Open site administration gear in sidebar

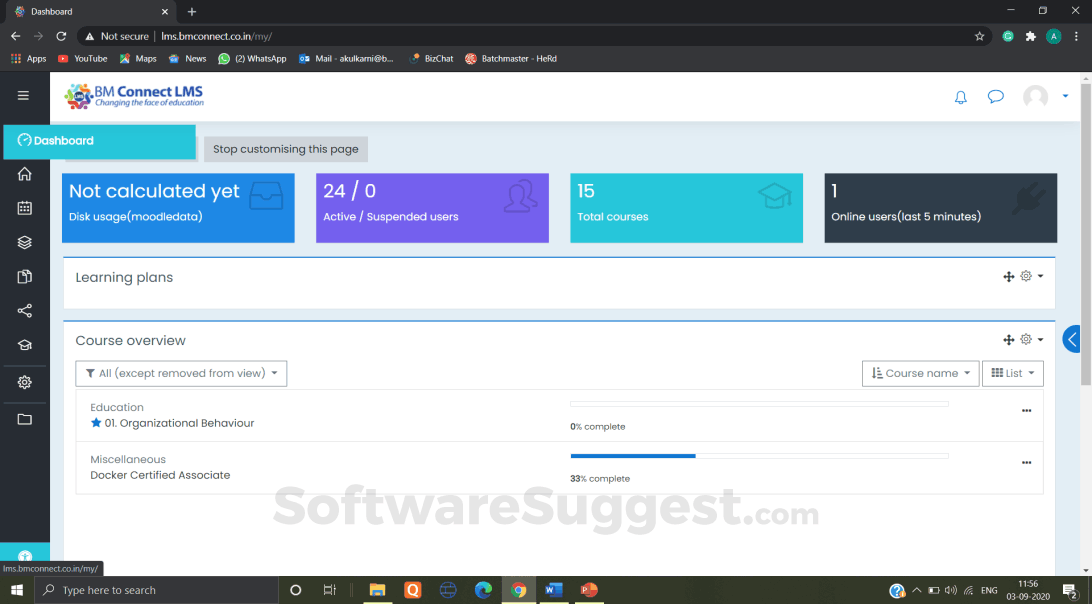tap(24, 382)
